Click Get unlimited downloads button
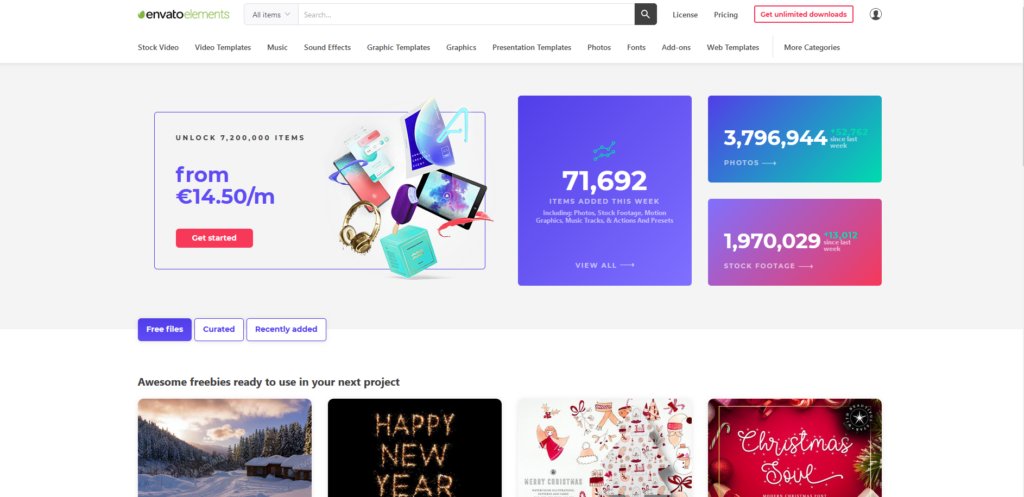1024x497 pixels. tap(803, 14)
